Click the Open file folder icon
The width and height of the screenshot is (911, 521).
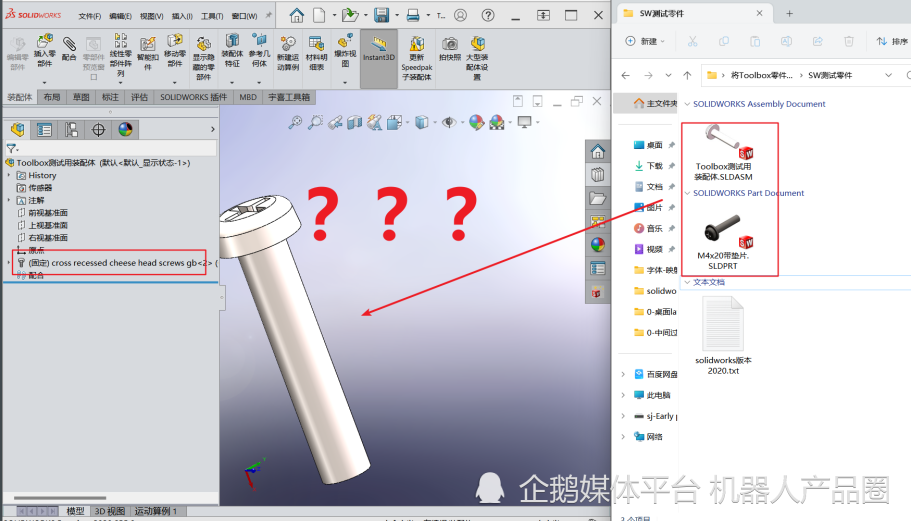click(x=350, y=16)
